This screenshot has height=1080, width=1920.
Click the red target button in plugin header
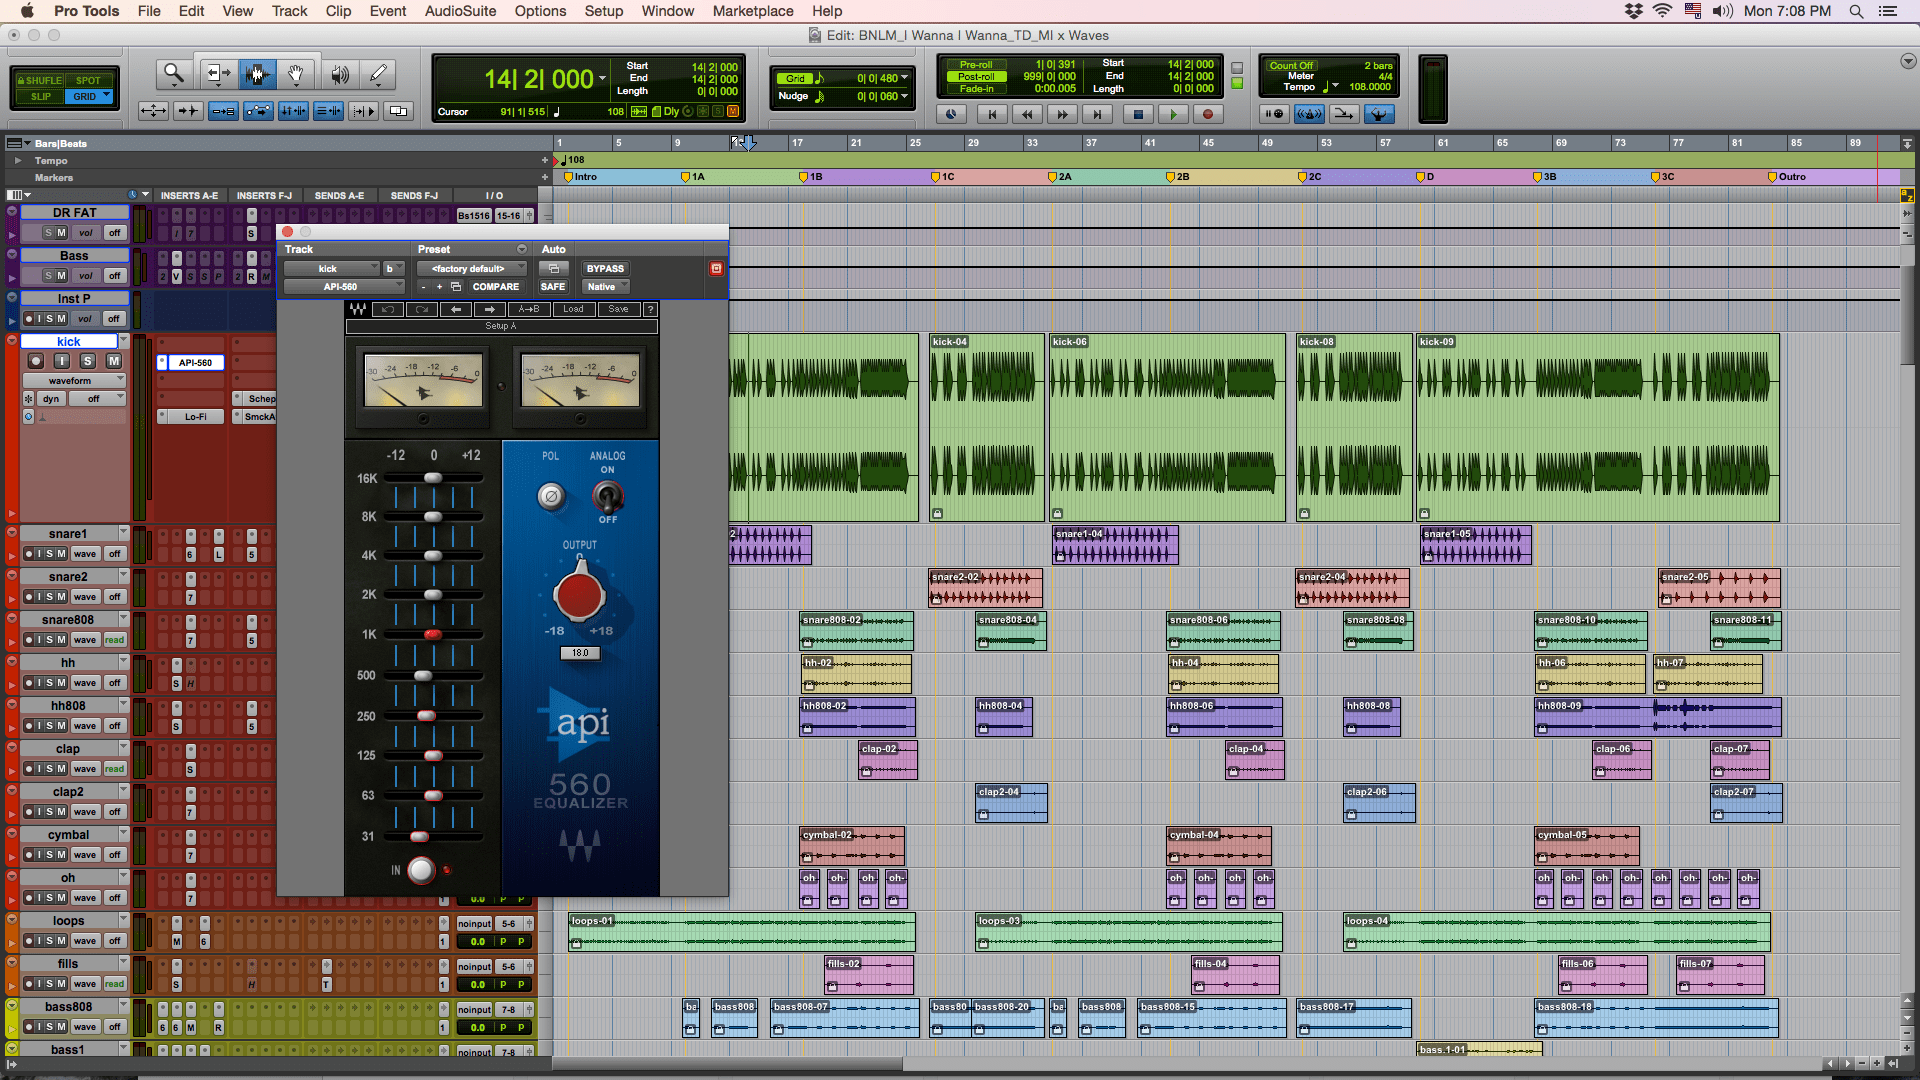716,268
